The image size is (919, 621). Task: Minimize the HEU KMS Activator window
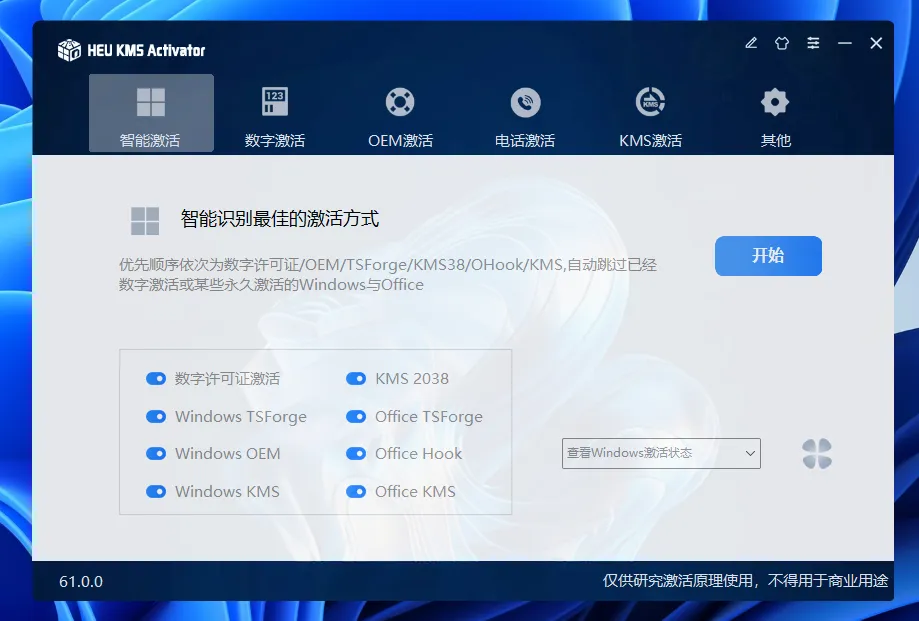coord(845,43)
